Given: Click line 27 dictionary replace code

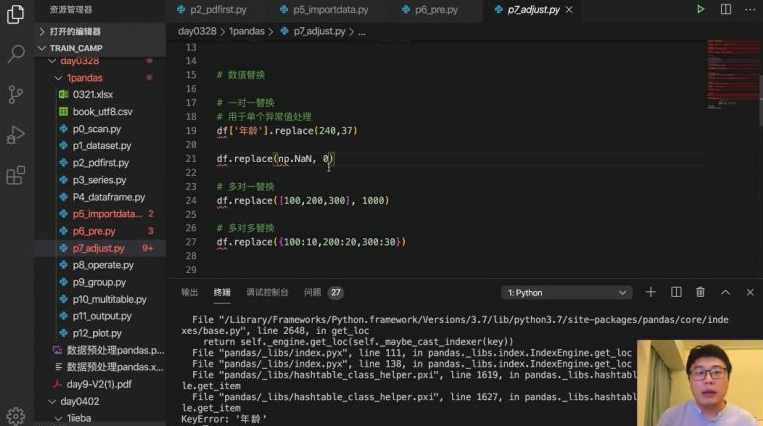Looking at the screenshot, I should coord(311,242).
